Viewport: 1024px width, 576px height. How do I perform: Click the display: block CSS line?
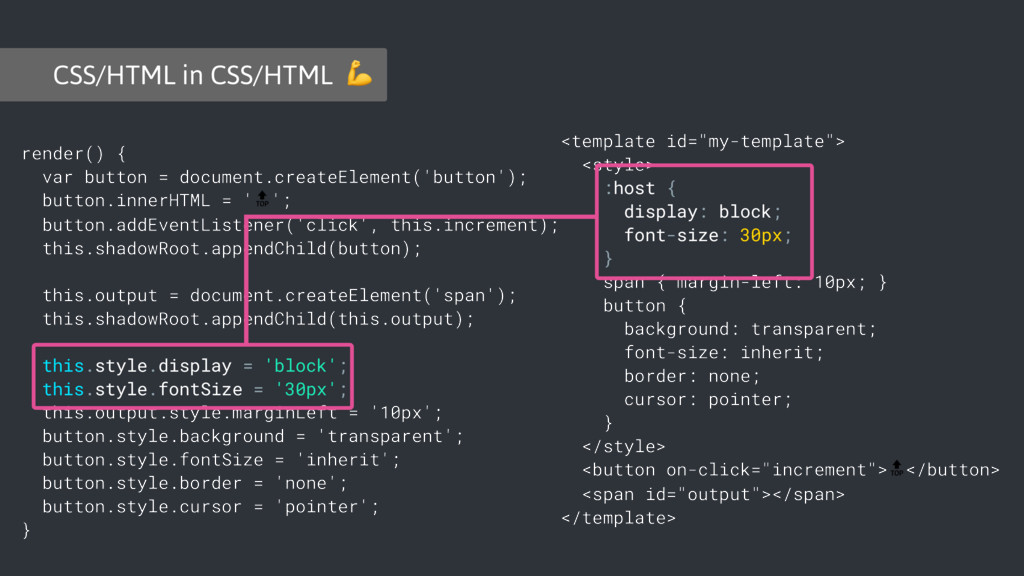click(702, 212)
